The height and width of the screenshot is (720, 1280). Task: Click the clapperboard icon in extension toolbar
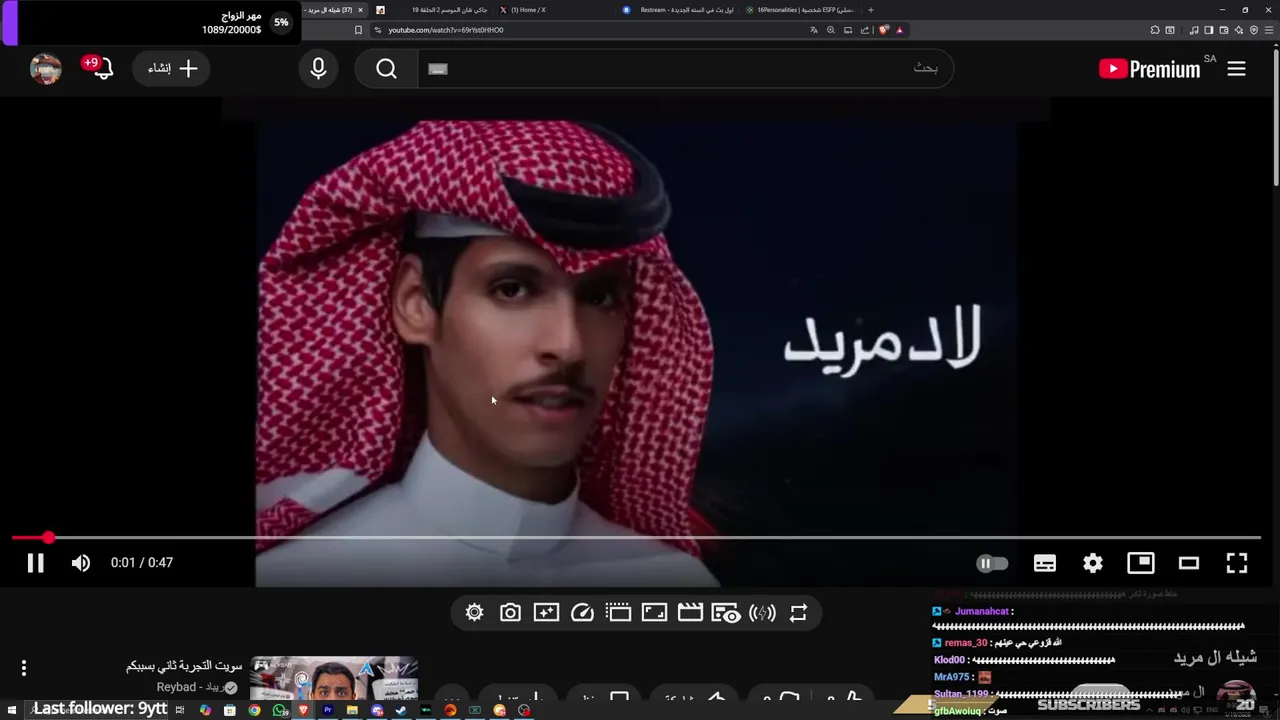coord(690,613)
